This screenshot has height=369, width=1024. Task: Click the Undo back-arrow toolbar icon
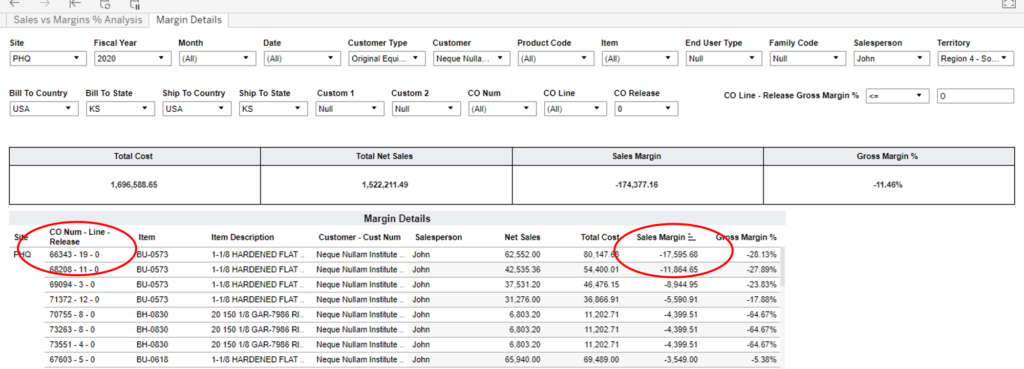pyautogui.click(x=14, y=3)
